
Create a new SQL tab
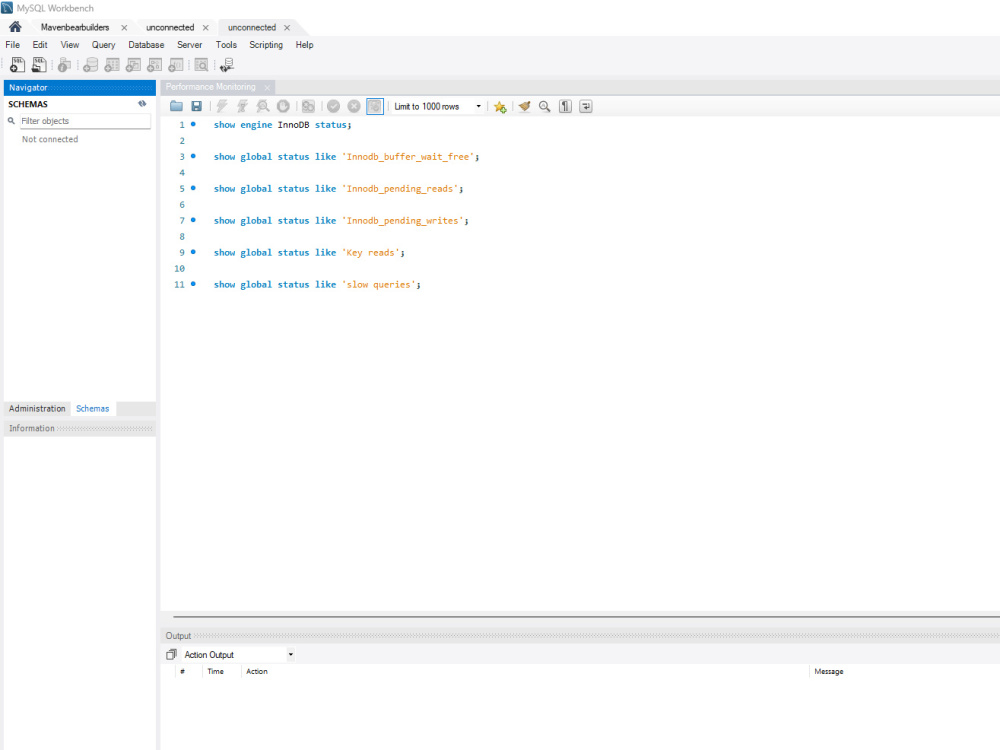[x=18, y=65]
